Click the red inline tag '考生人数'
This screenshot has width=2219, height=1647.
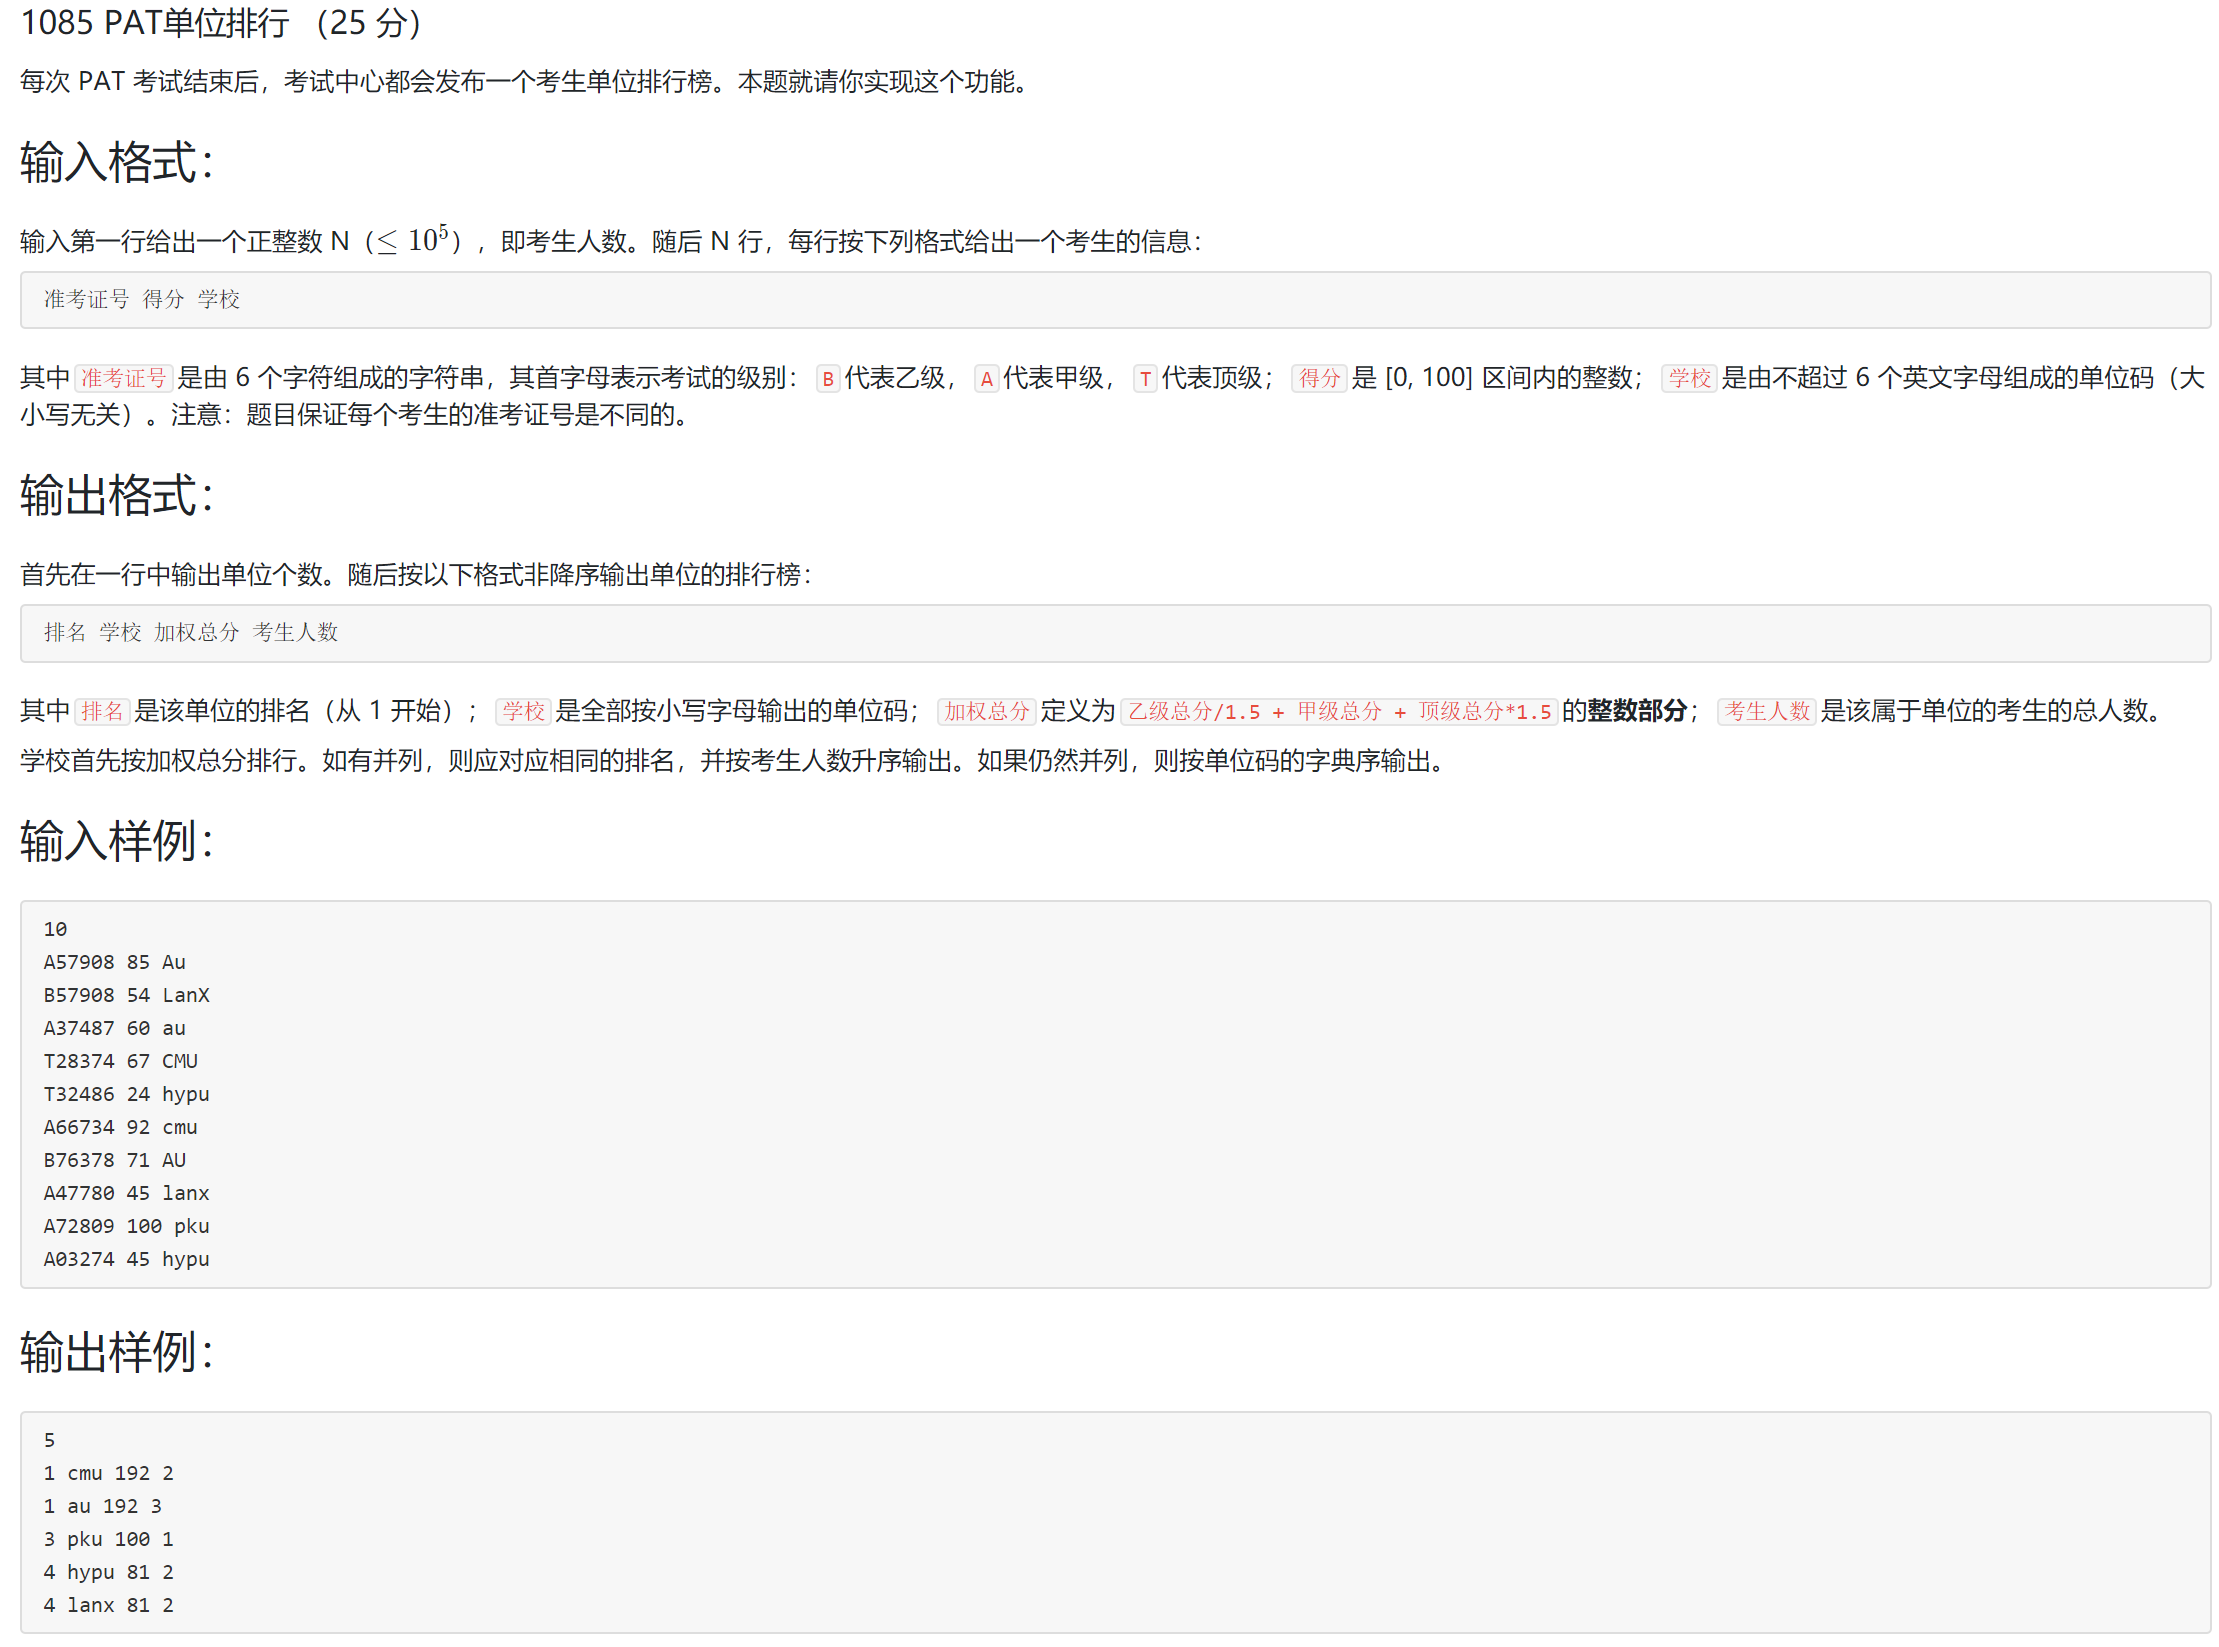coord(1765,711)
